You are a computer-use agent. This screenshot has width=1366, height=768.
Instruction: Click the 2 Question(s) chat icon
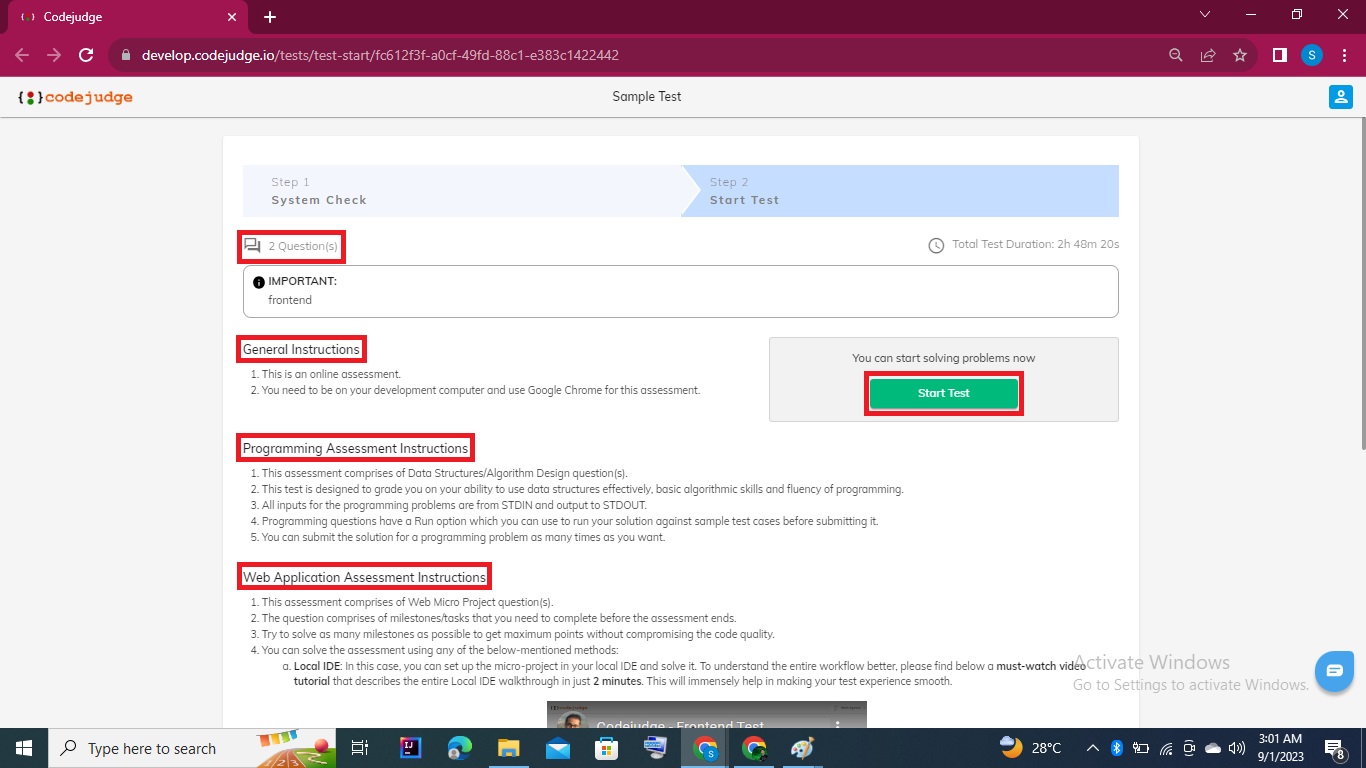point(252,244)
